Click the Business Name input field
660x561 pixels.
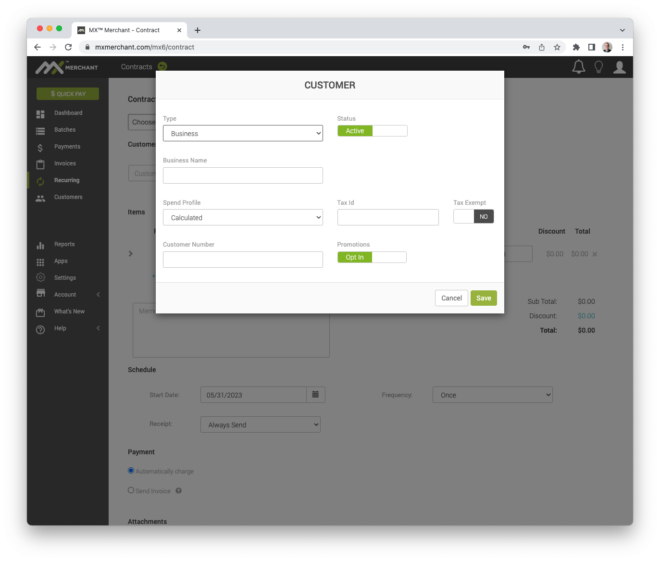point(243,175)
